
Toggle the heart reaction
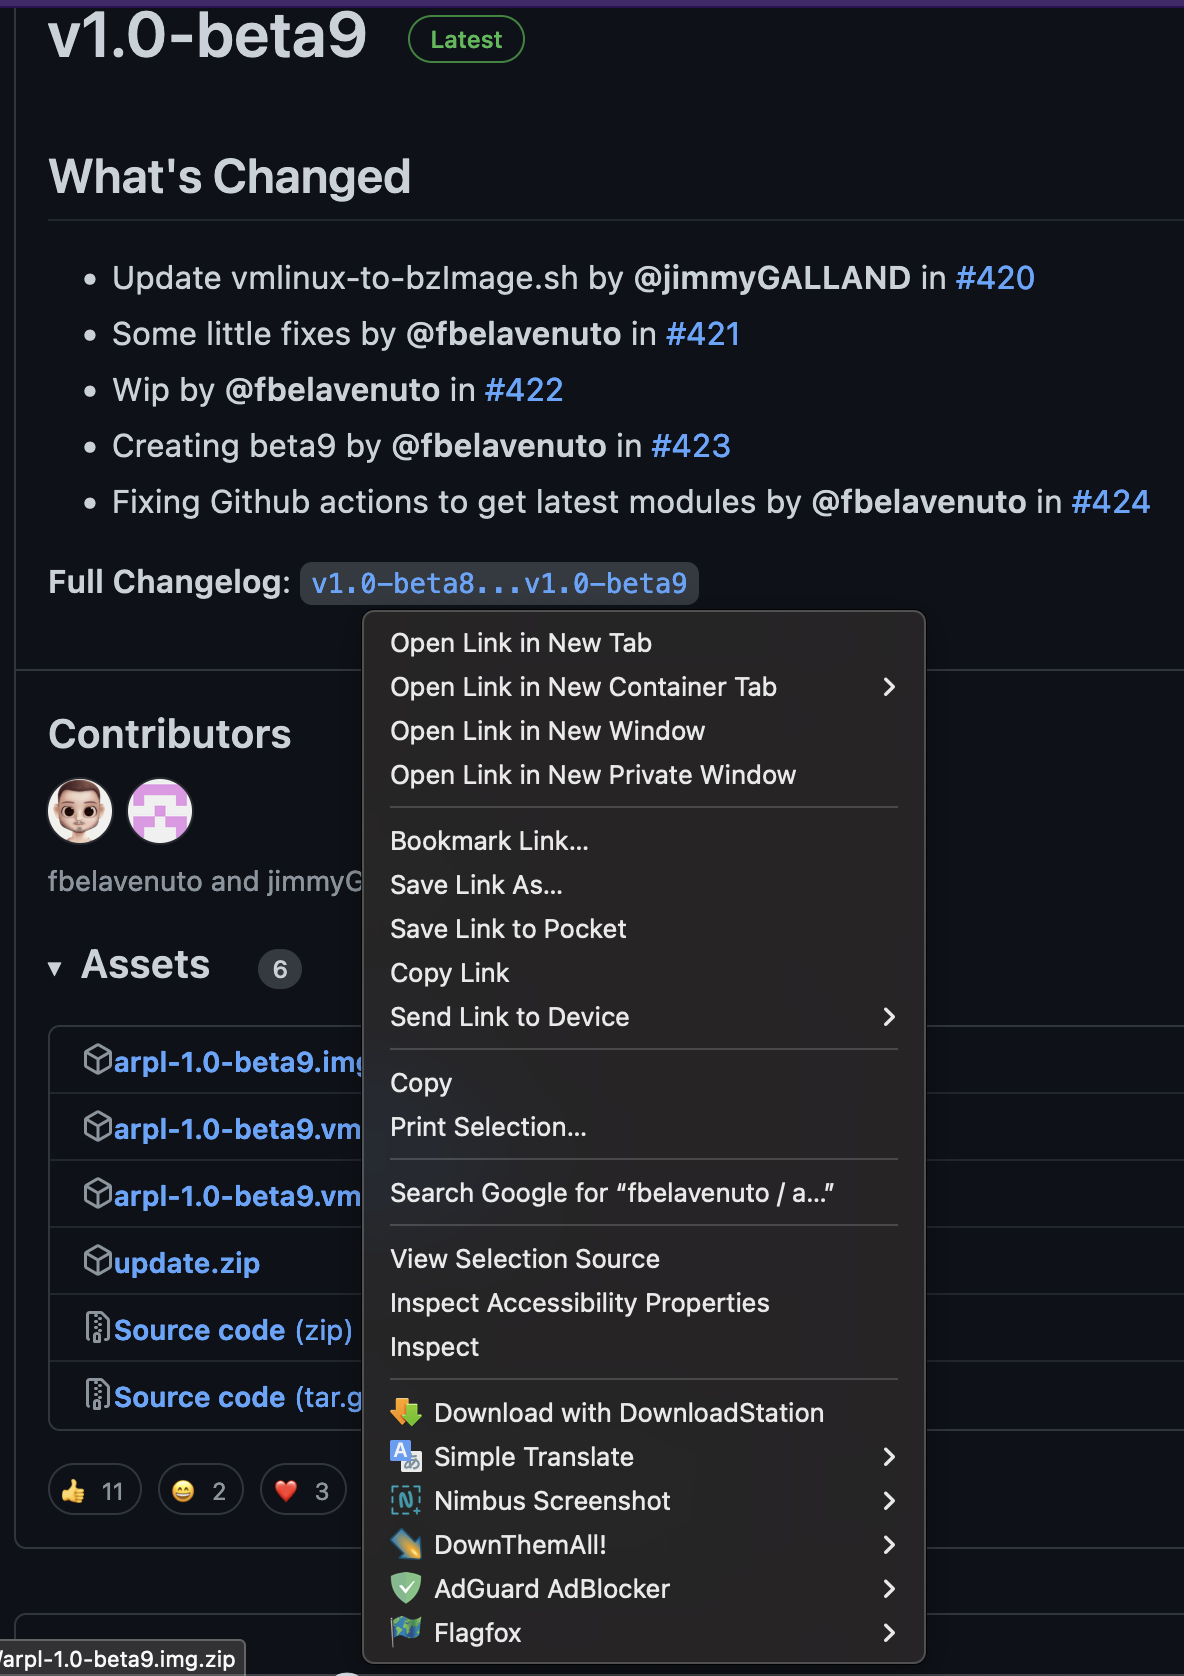pos(303,1491)
